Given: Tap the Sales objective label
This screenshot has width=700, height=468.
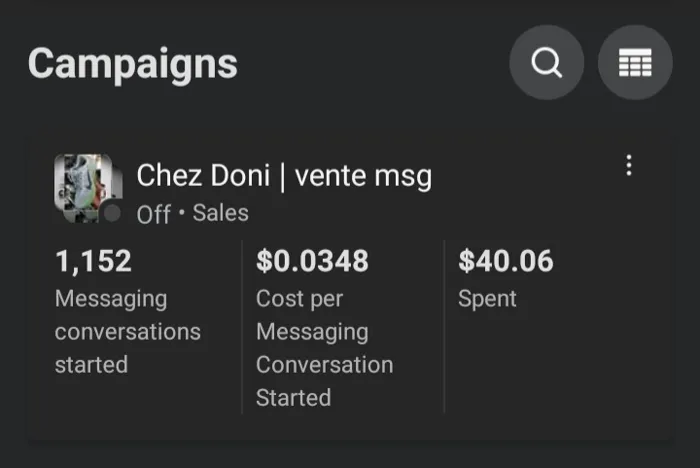Looking at the screenshot, I should 221,213.
